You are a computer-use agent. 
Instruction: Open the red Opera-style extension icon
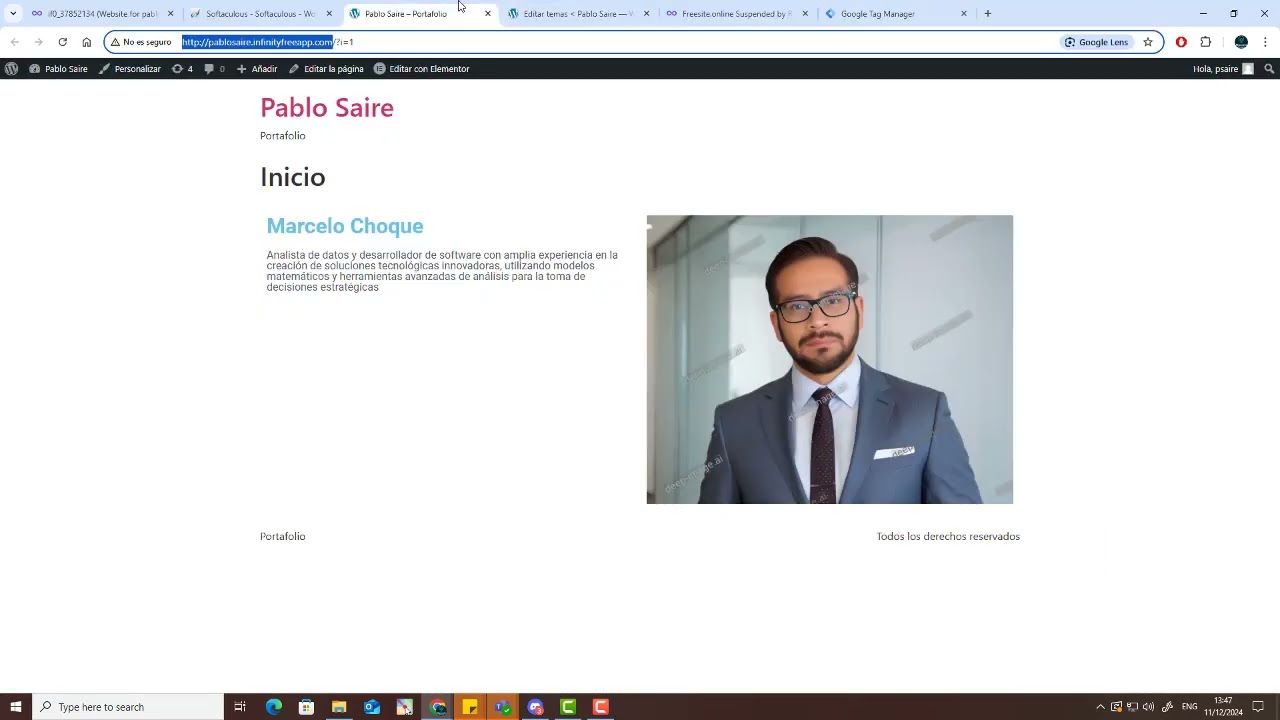(1181, 42)
